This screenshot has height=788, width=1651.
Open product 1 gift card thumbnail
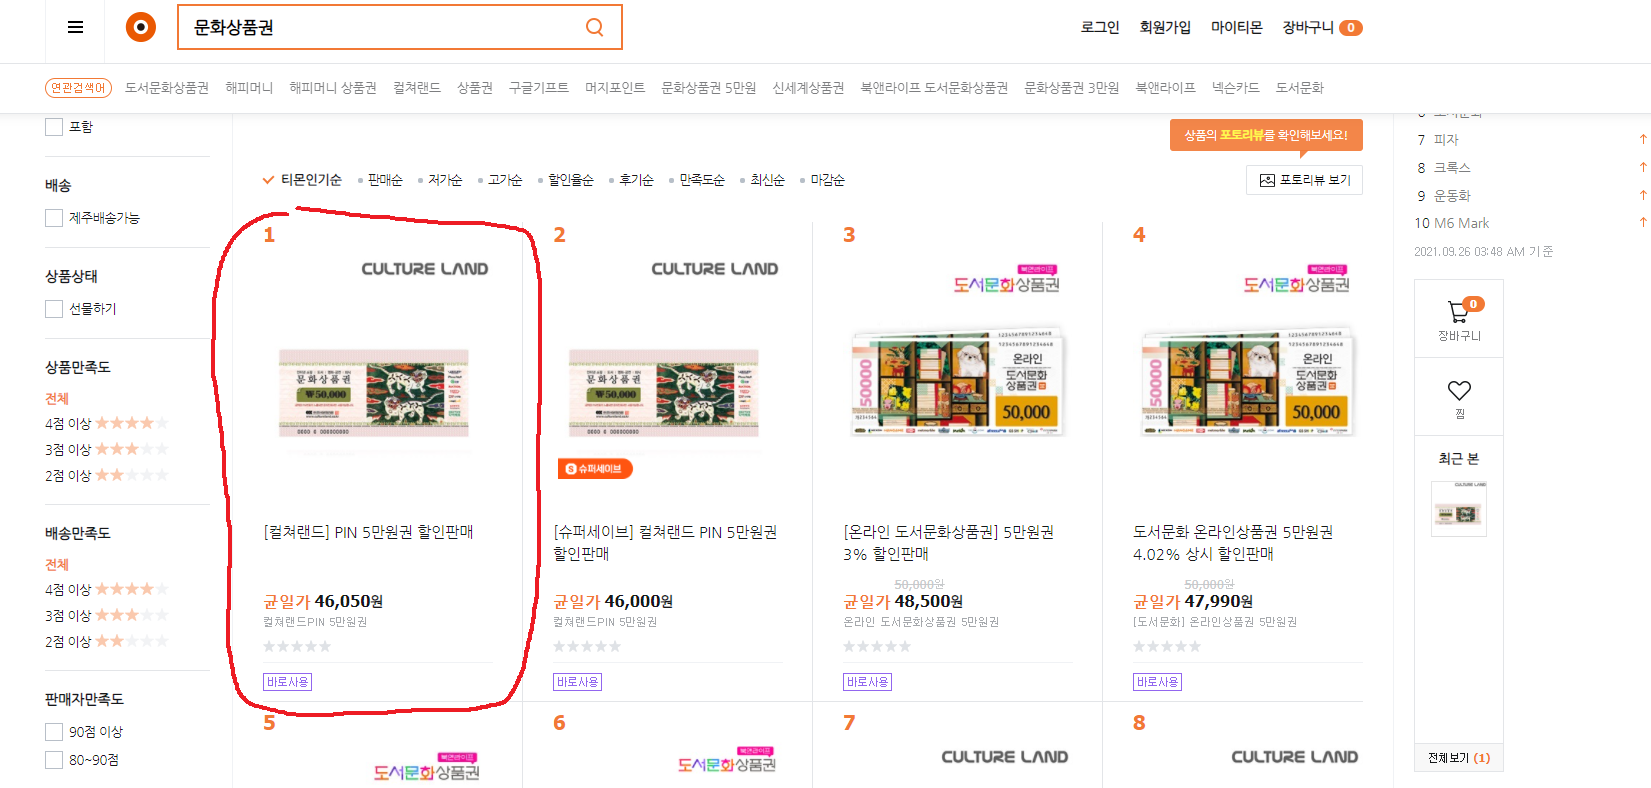tap(374, 393)
